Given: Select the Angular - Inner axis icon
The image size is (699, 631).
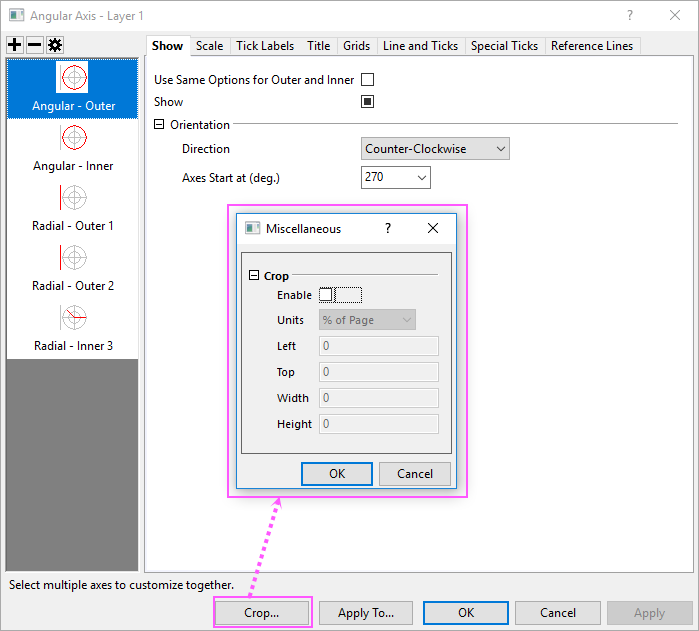Looking at the screenshot, I should [x=73, y=137].
